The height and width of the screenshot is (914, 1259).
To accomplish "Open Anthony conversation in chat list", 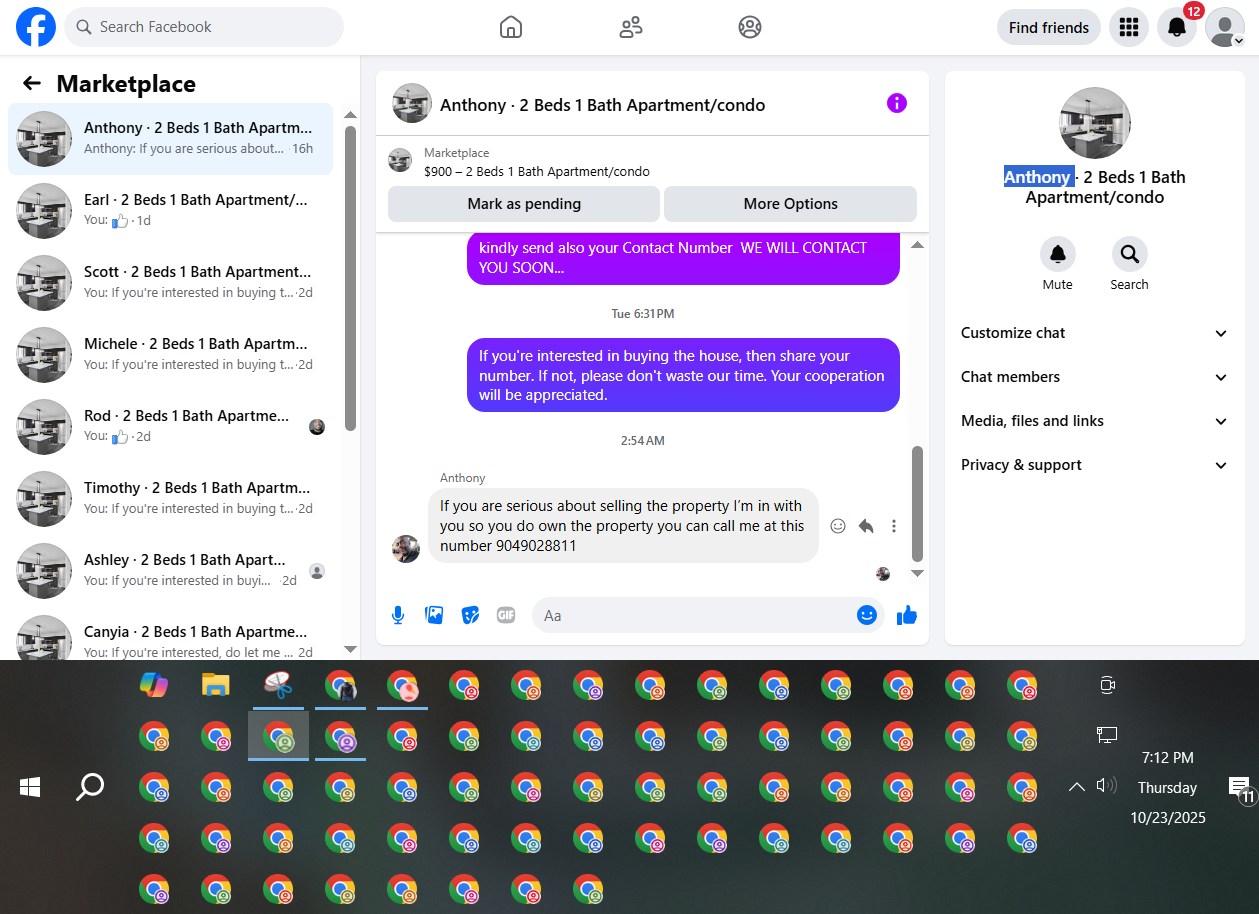I will click(170, 139).
